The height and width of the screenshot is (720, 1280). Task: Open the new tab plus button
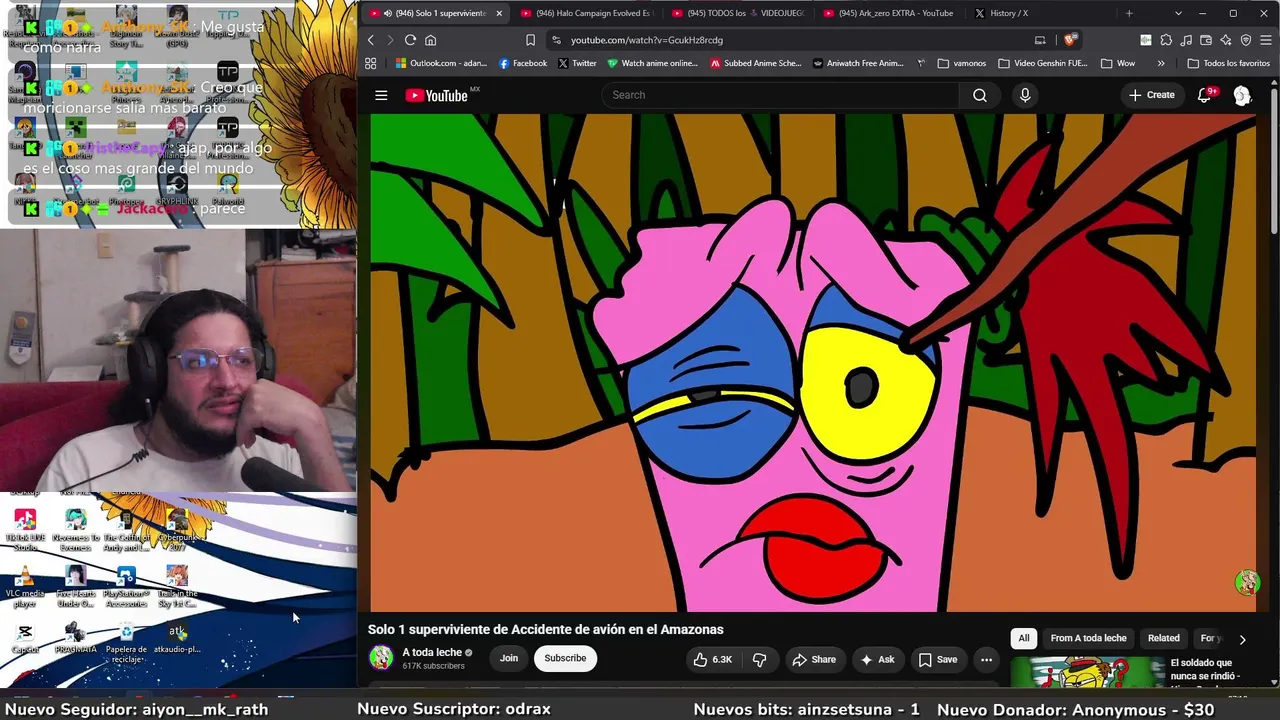[x=1129, y=13]
